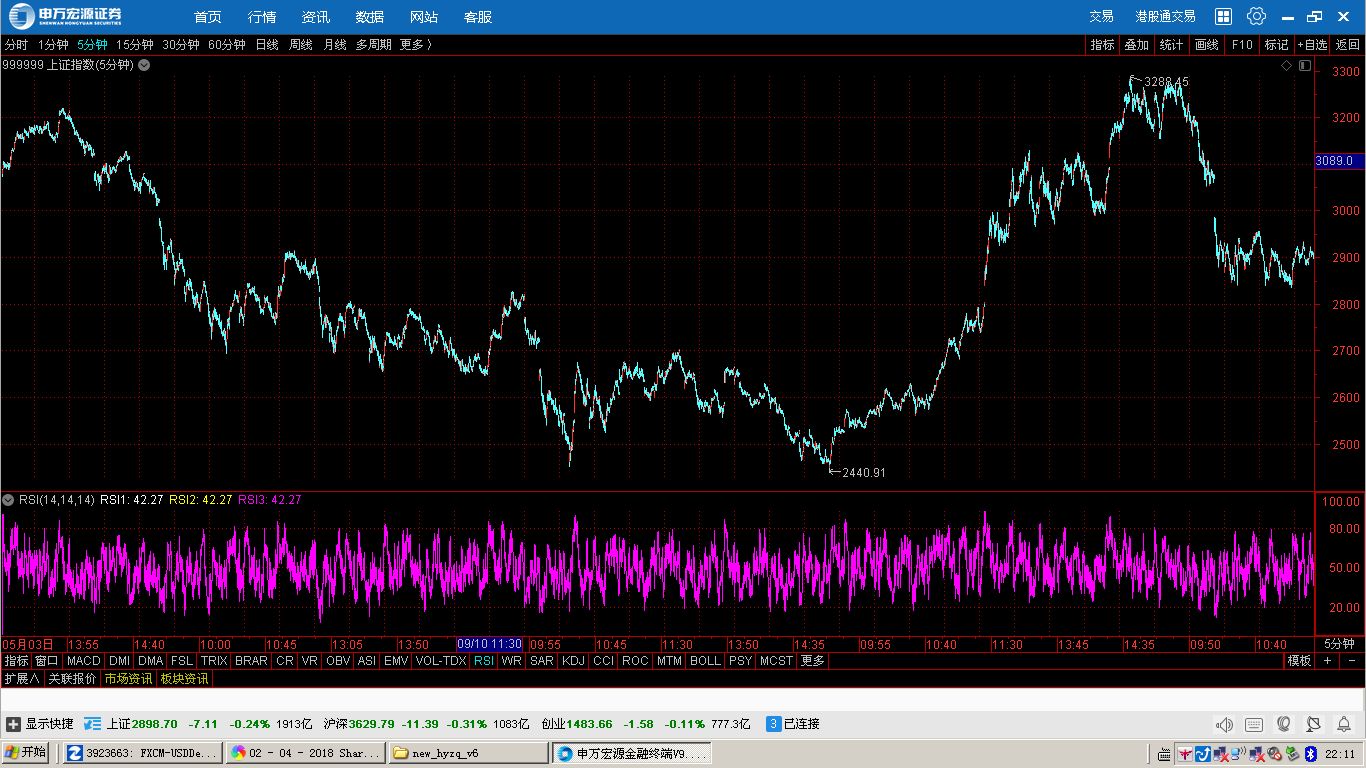Expand the 更多 period options
The image size is (1366, 768).
(x=415, y=45)
